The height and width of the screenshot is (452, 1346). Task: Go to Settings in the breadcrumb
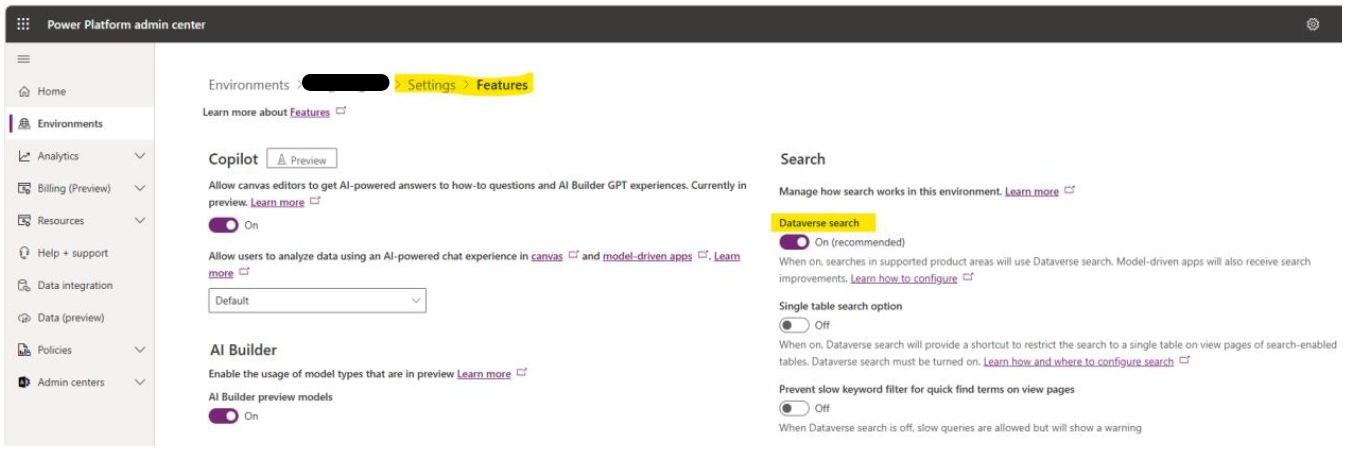coord(431,85)
